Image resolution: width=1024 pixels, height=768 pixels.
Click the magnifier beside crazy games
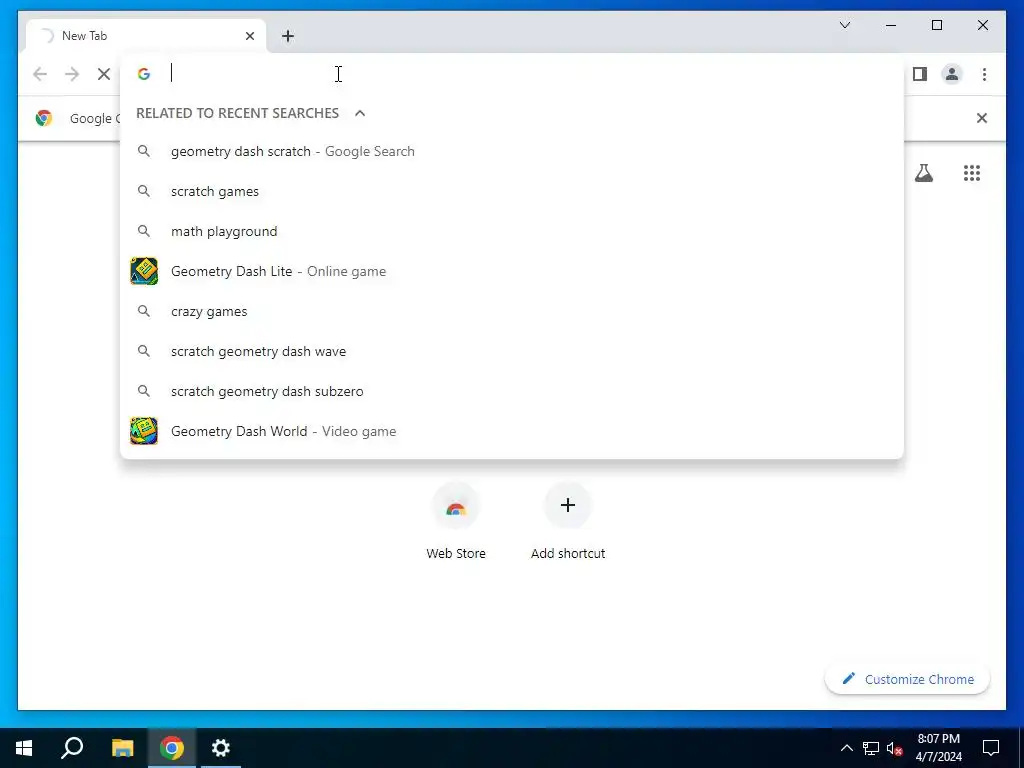coord(144,312)
